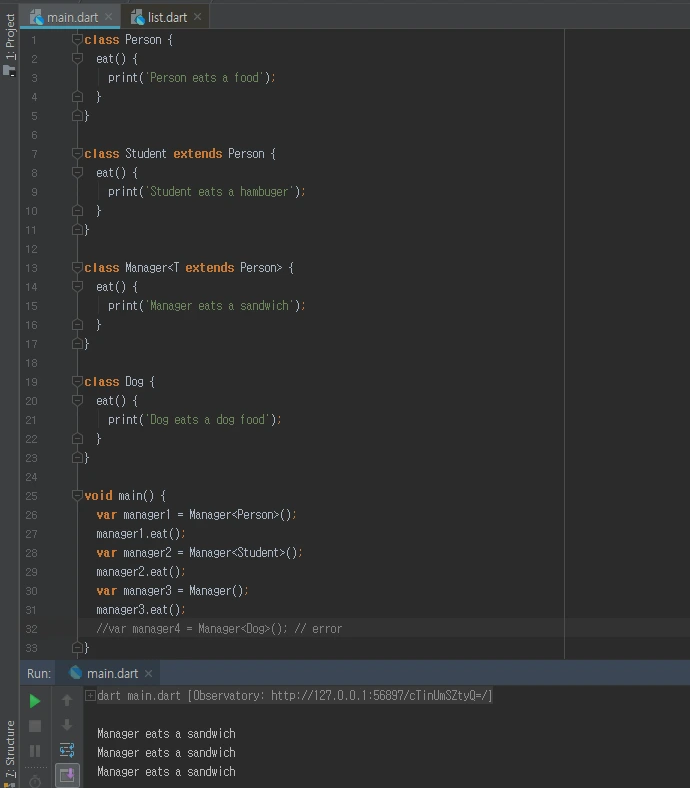Viewport: 690px width, 788px height.
Task: Click the Dart file icon on main.dart tab
Action: tap(37, 18)
